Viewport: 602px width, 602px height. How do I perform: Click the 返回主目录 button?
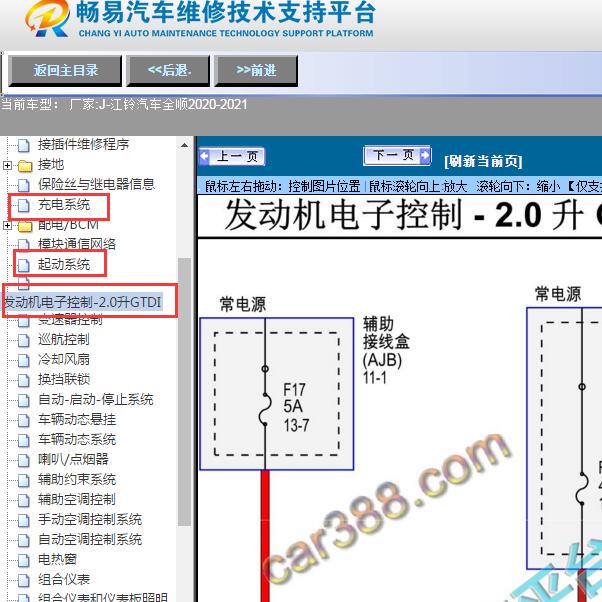click(x=65, y=71)
